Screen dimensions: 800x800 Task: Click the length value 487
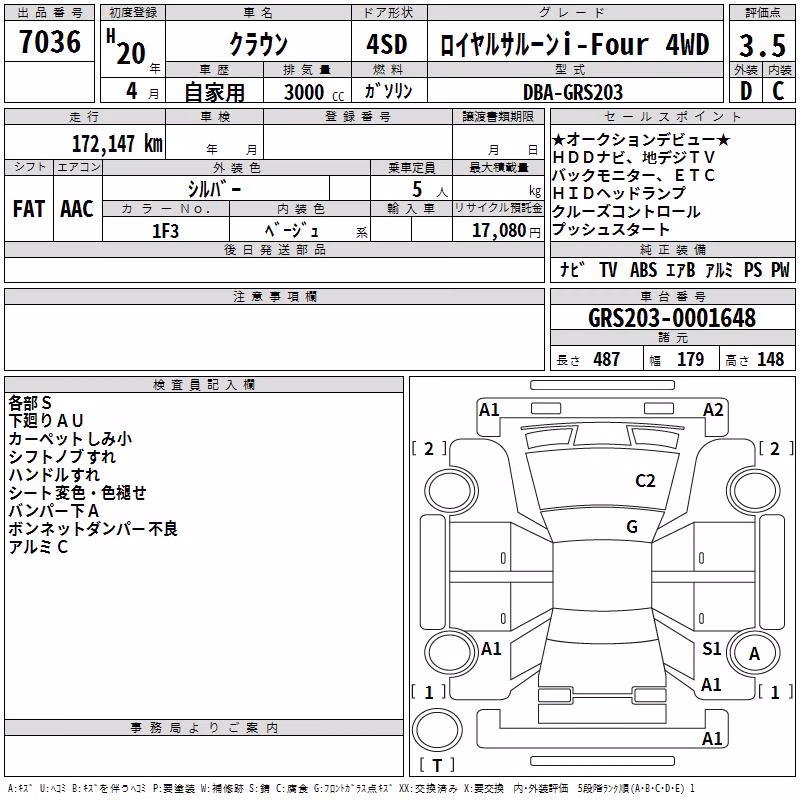click(607, 359)
